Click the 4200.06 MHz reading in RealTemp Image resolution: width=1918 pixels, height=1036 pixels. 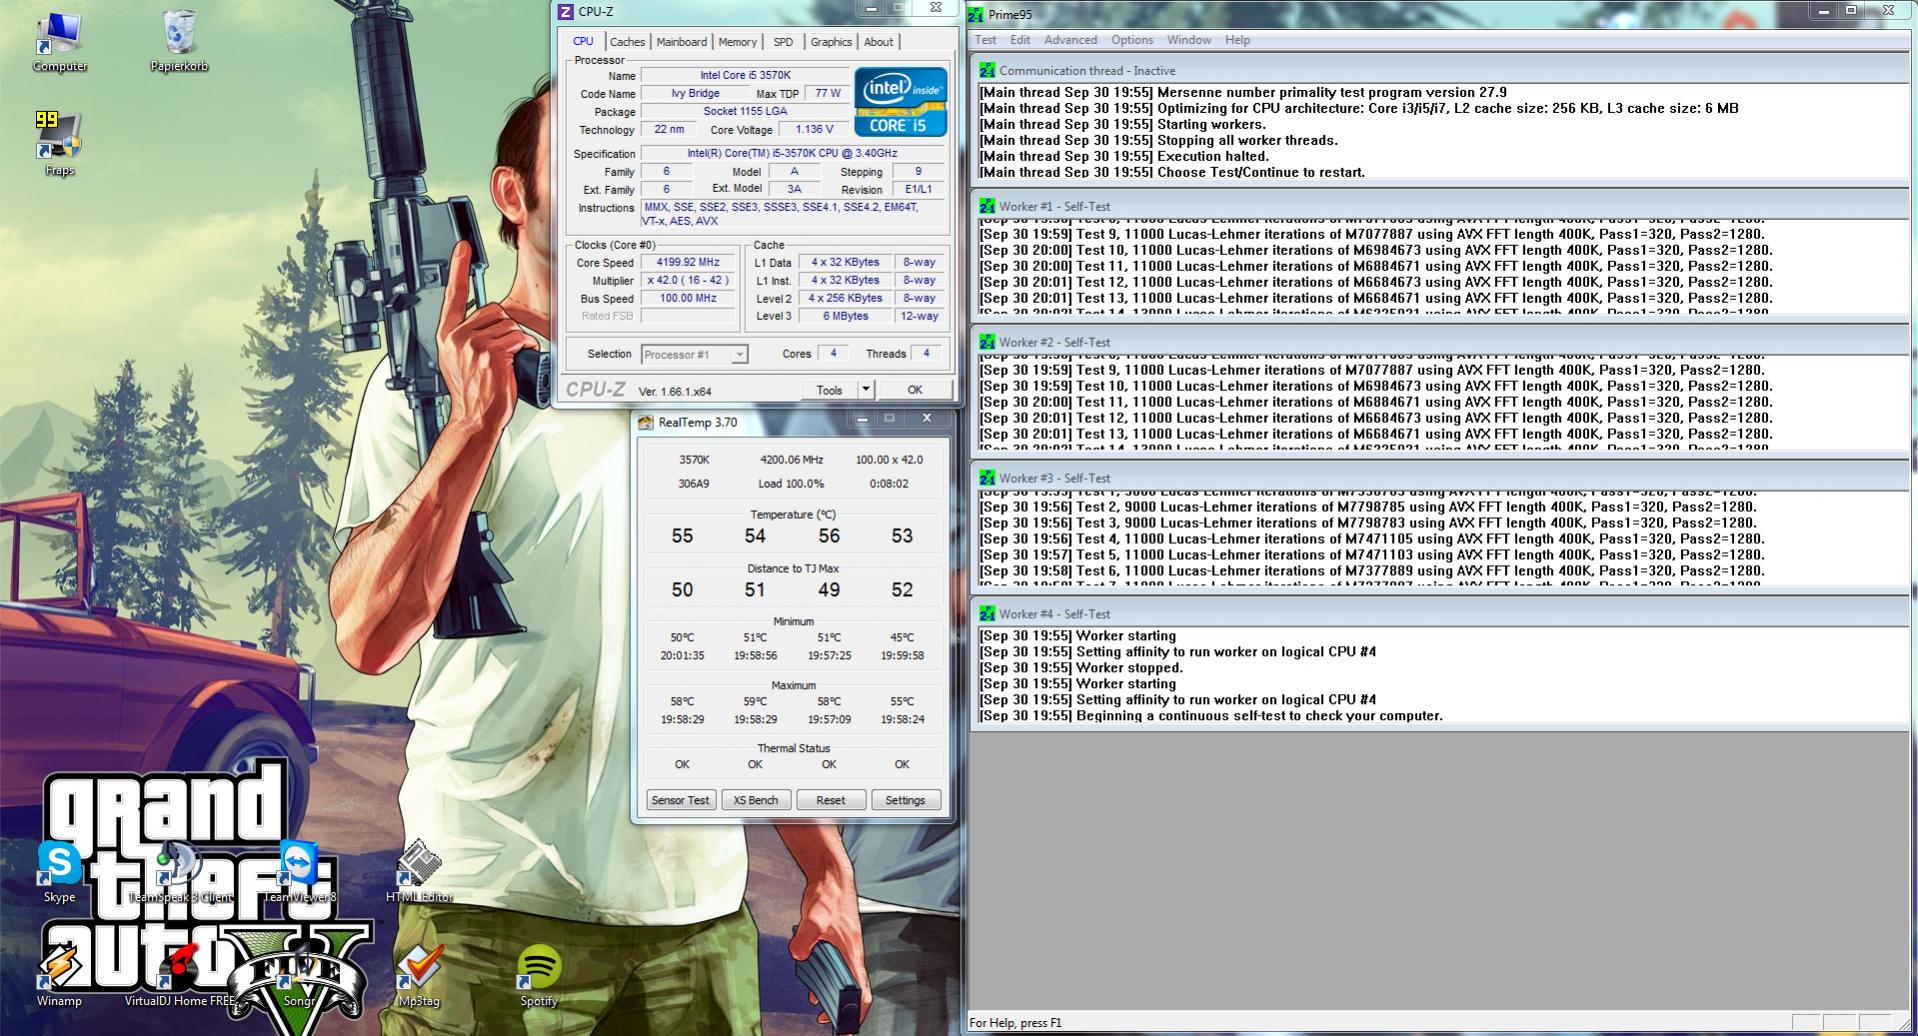[791, 459]
